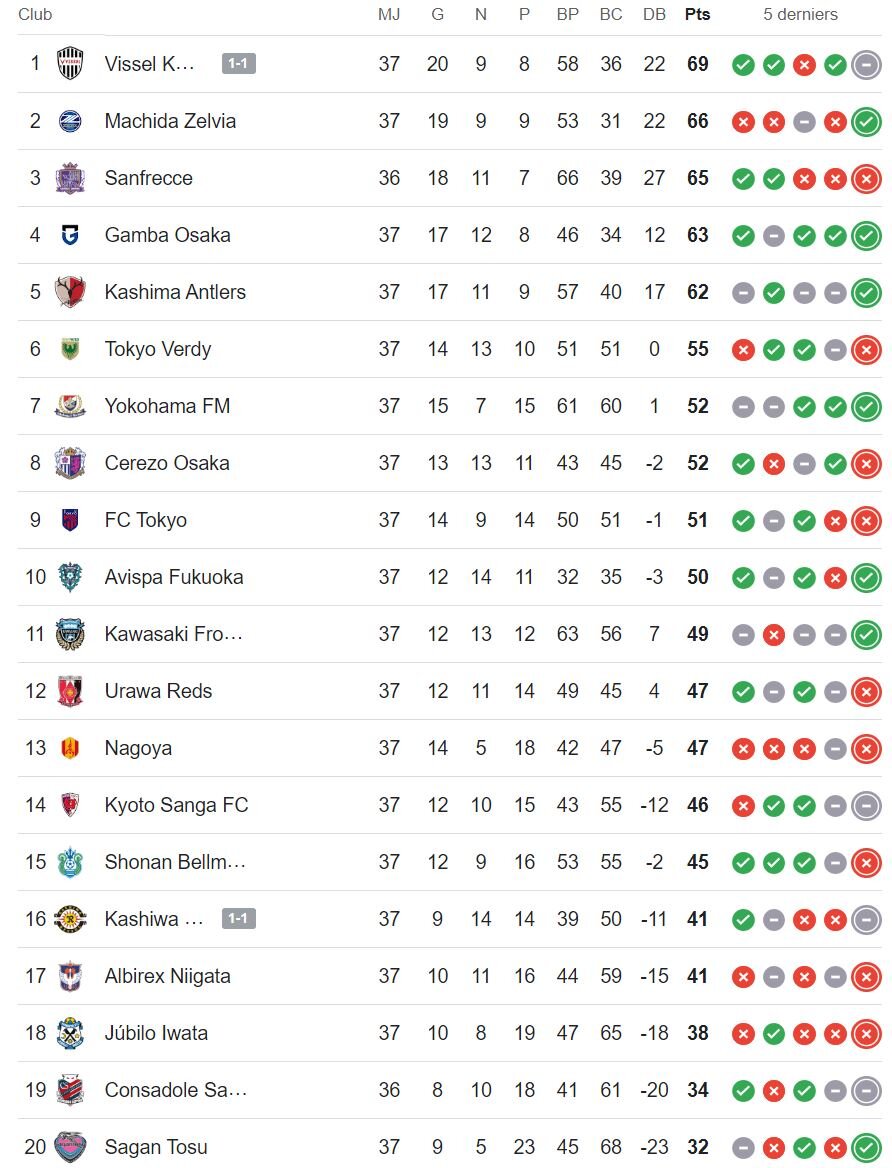Click Kashiwa's 1-1 live score badge
This screenshot has width=892, height=1168.
(x=239, y=919)
